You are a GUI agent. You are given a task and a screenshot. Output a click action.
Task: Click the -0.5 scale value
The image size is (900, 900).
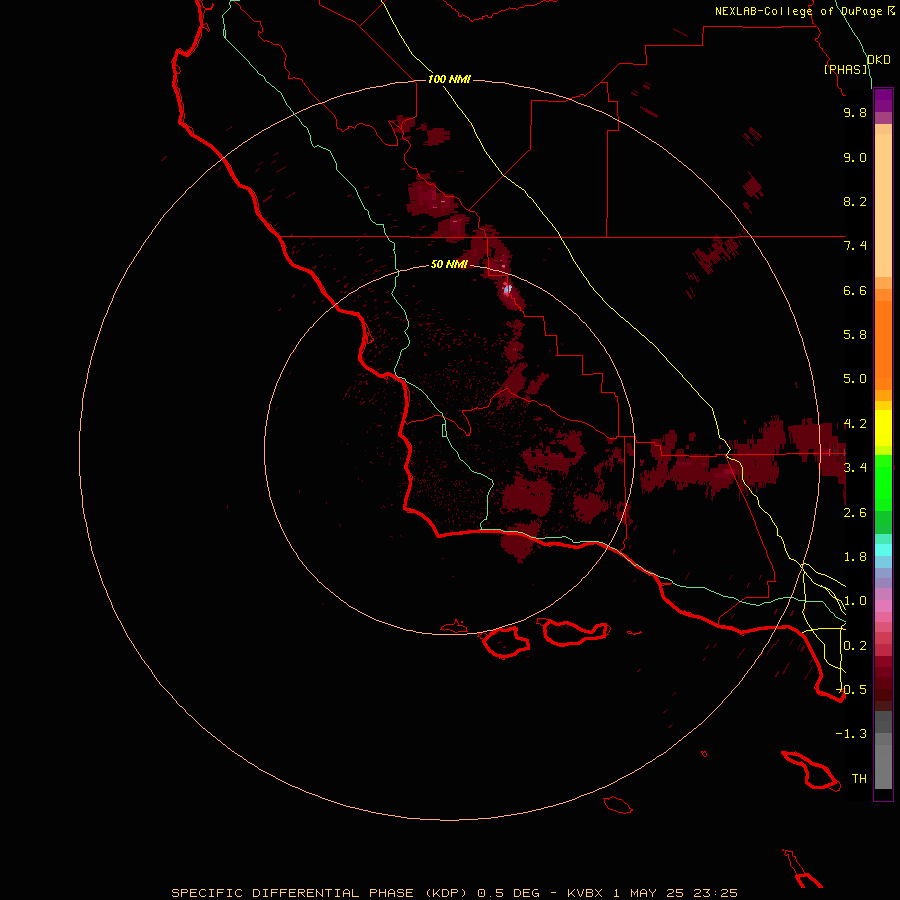[852, 689]
